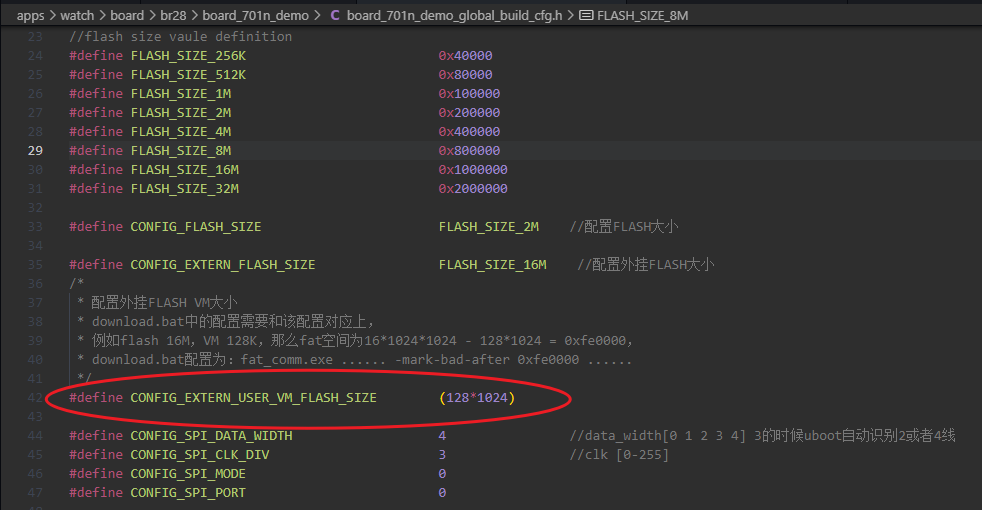
Task: Click the C file type icon in breadcrumb
Action: pos(335,16)
